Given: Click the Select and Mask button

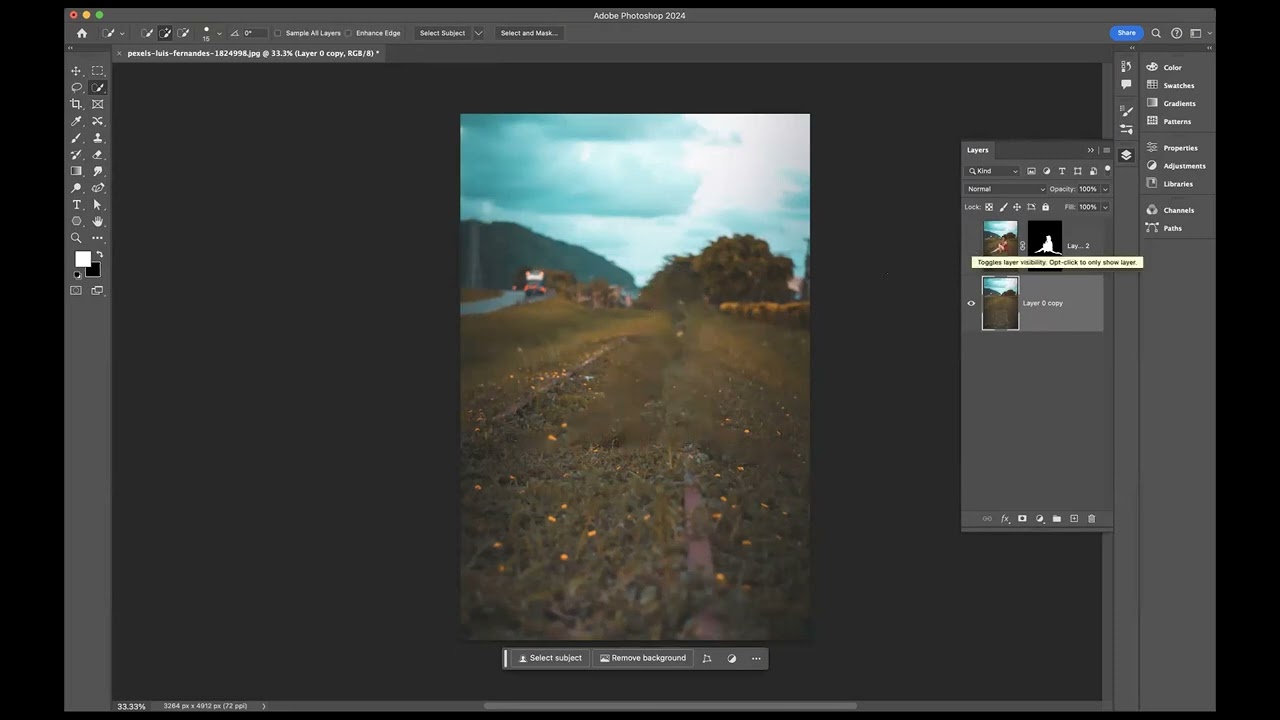Looking at the screenshot, I should pos(529,33).
